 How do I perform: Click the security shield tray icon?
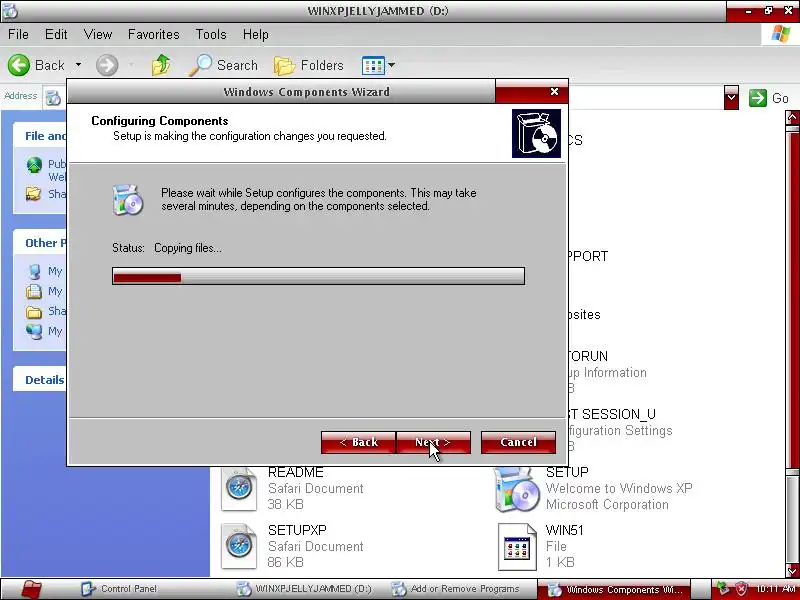[741, 589]
